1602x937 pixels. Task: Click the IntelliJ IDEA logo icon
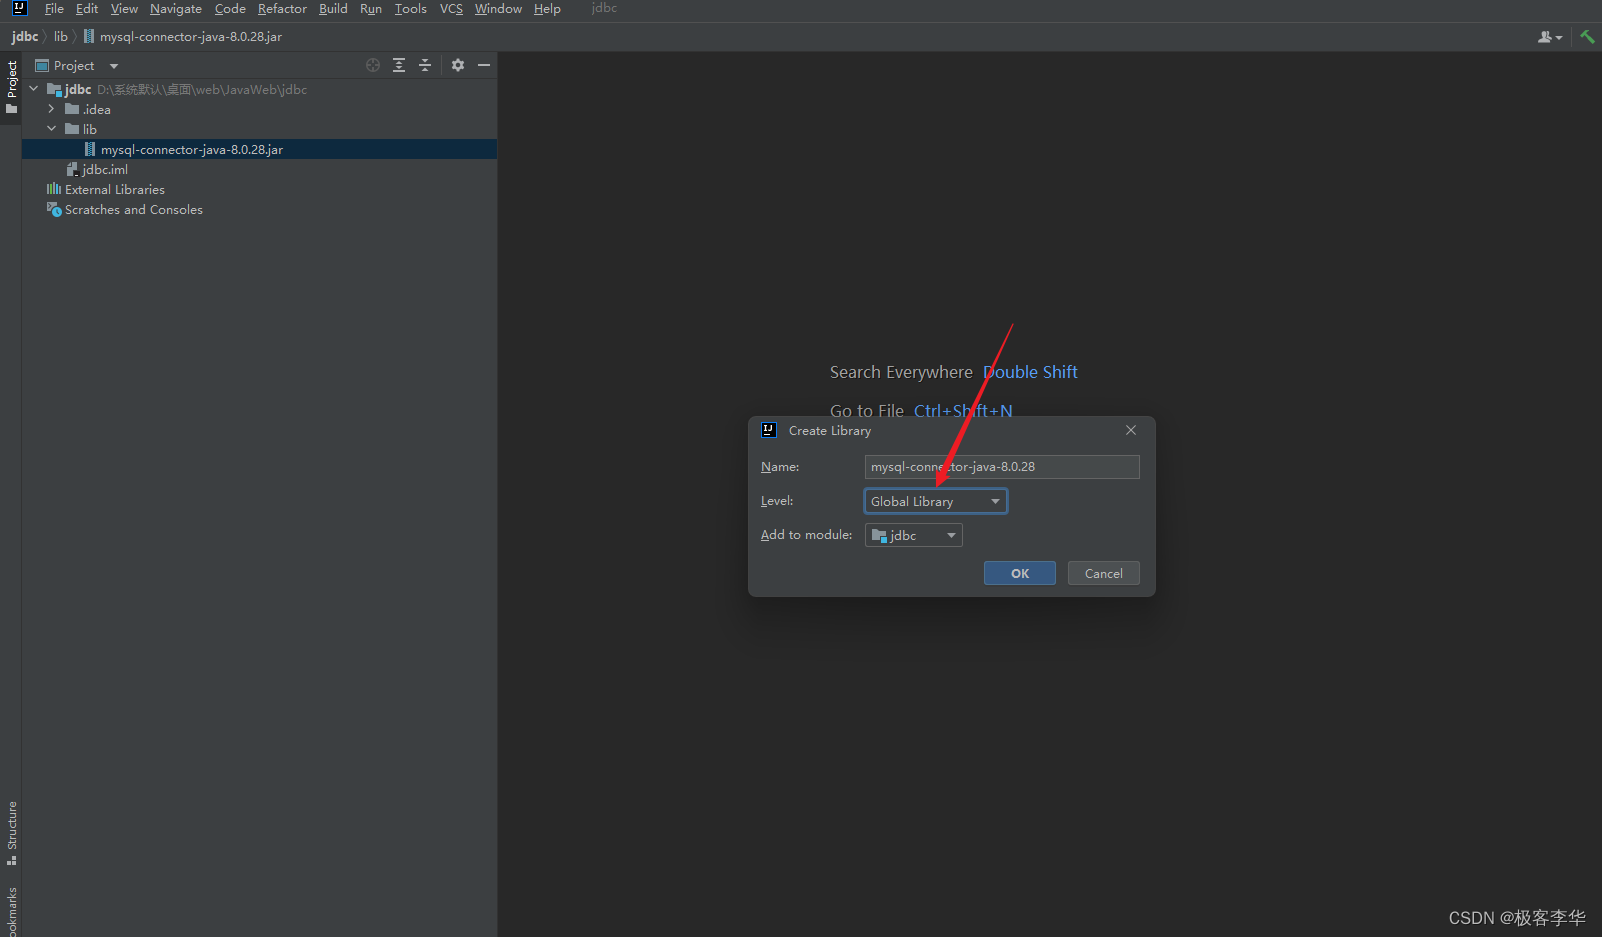click(19, 8)
